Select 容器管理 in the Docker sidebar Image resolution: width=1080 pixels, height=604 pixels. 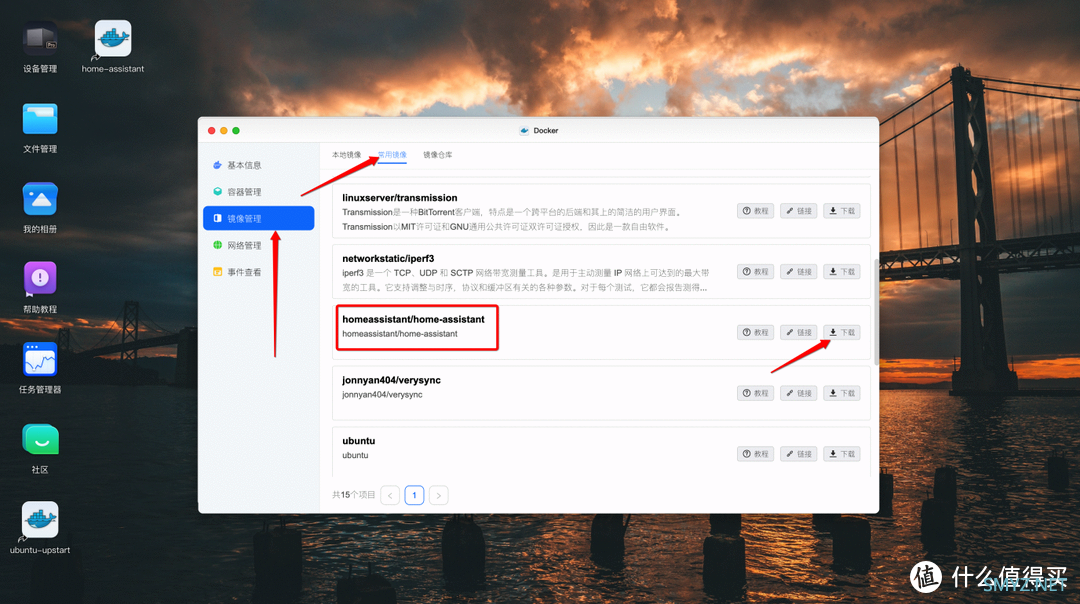259,191
